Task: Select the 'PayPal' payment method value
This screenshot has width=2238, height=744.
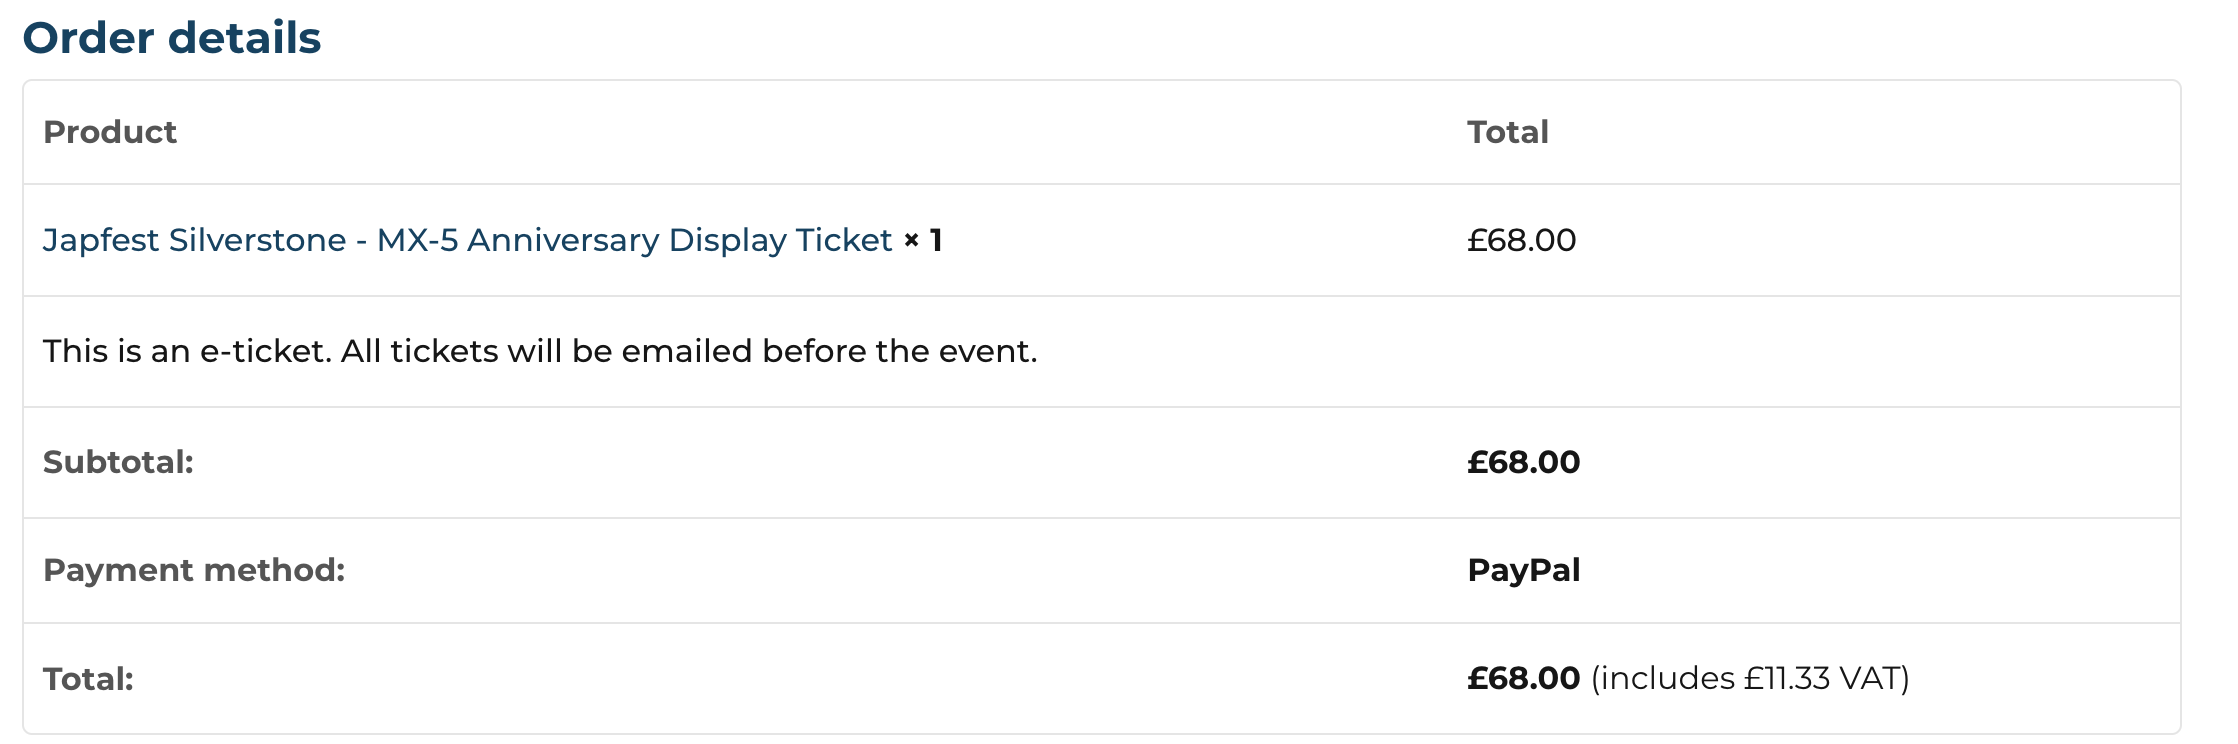Action: click(x=1523, y=570)
